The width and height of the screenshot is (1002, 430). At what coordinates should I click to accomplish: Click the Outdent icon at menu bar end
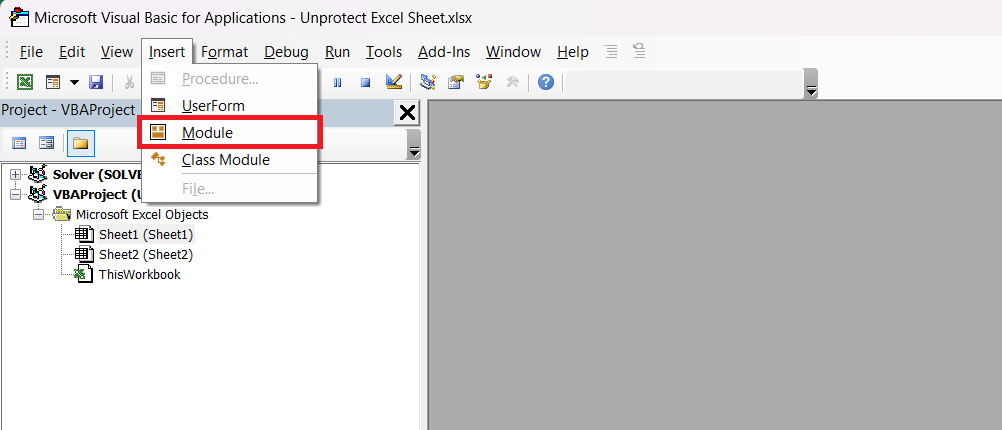(638, 51)
